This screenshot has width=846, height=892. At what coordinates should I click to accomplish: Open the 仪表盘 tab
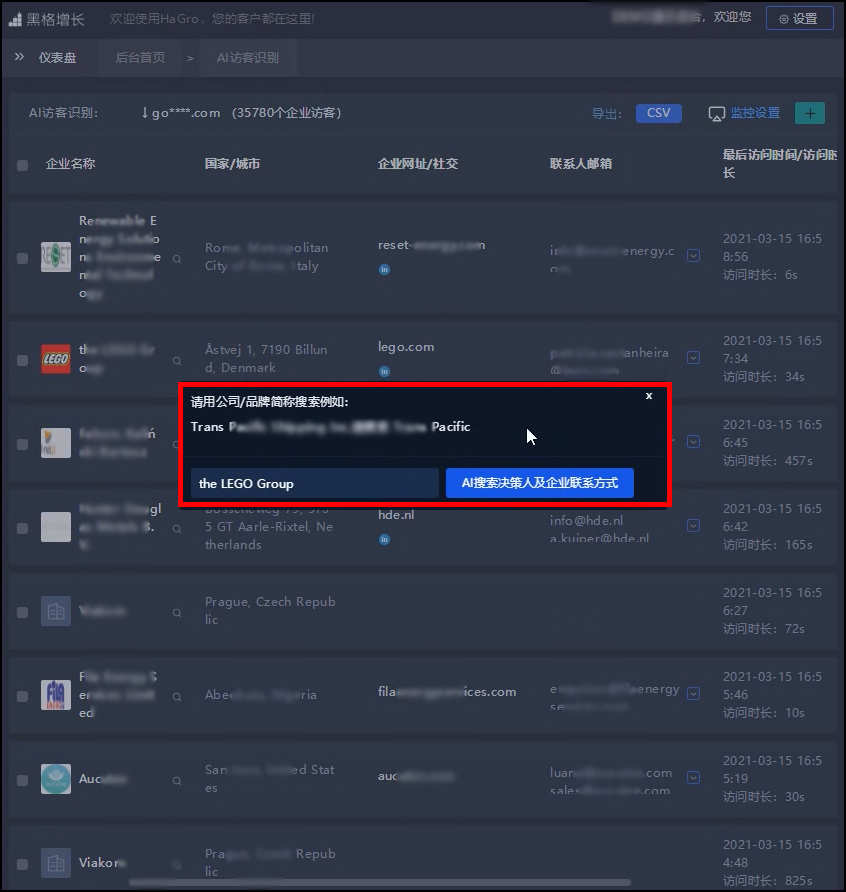(x=57, y=58)
